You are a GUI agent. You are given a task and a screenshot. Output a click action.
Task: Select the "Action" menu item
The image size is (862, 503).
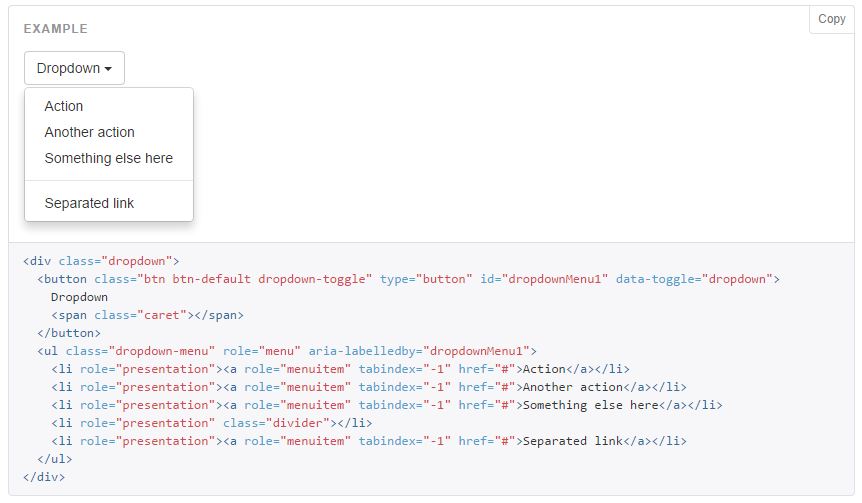coord(64,106)
